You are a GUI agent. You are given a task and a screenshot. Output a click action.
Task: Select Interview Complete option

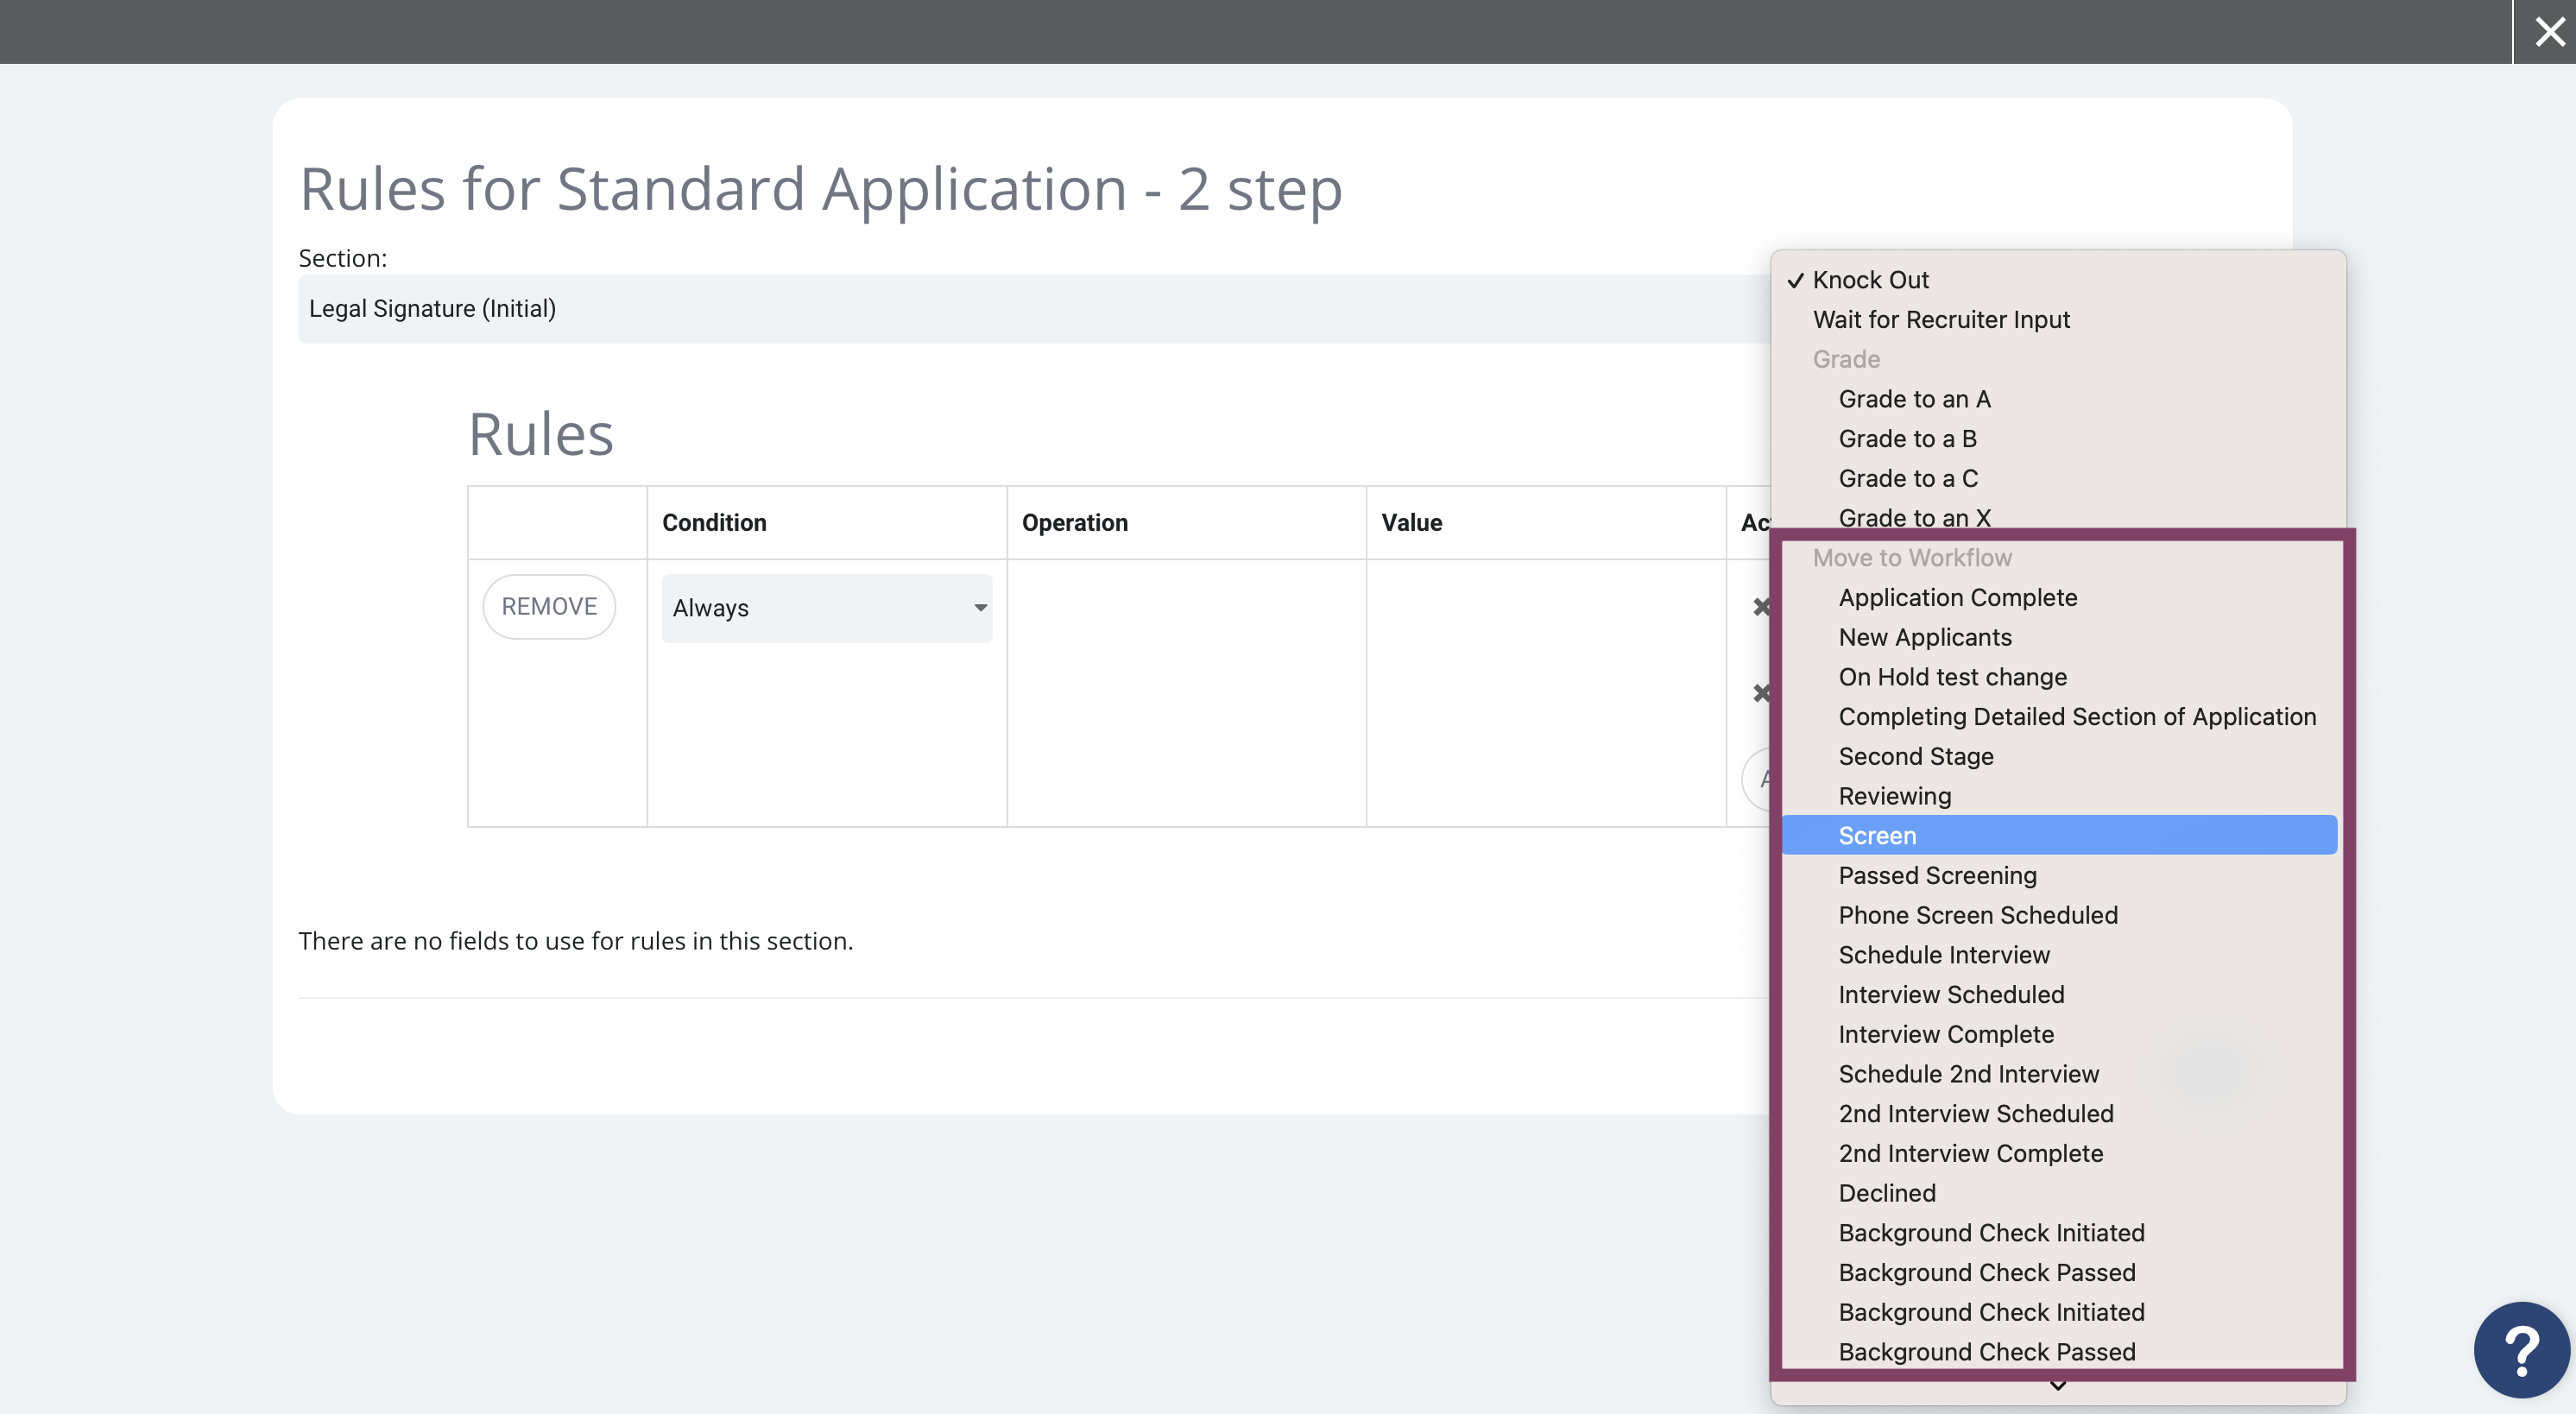2059,1034
